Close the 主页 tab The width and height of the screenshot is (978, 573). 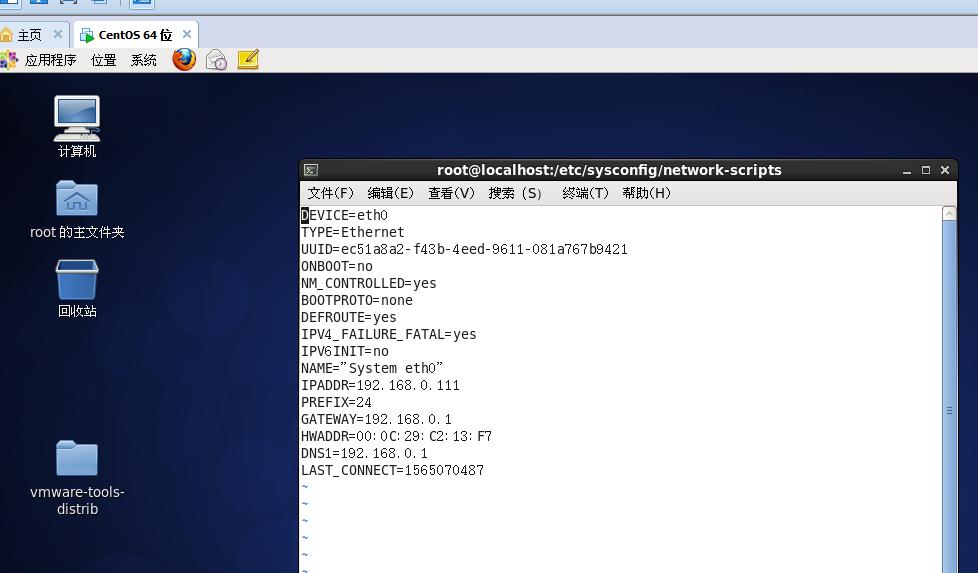57,34
